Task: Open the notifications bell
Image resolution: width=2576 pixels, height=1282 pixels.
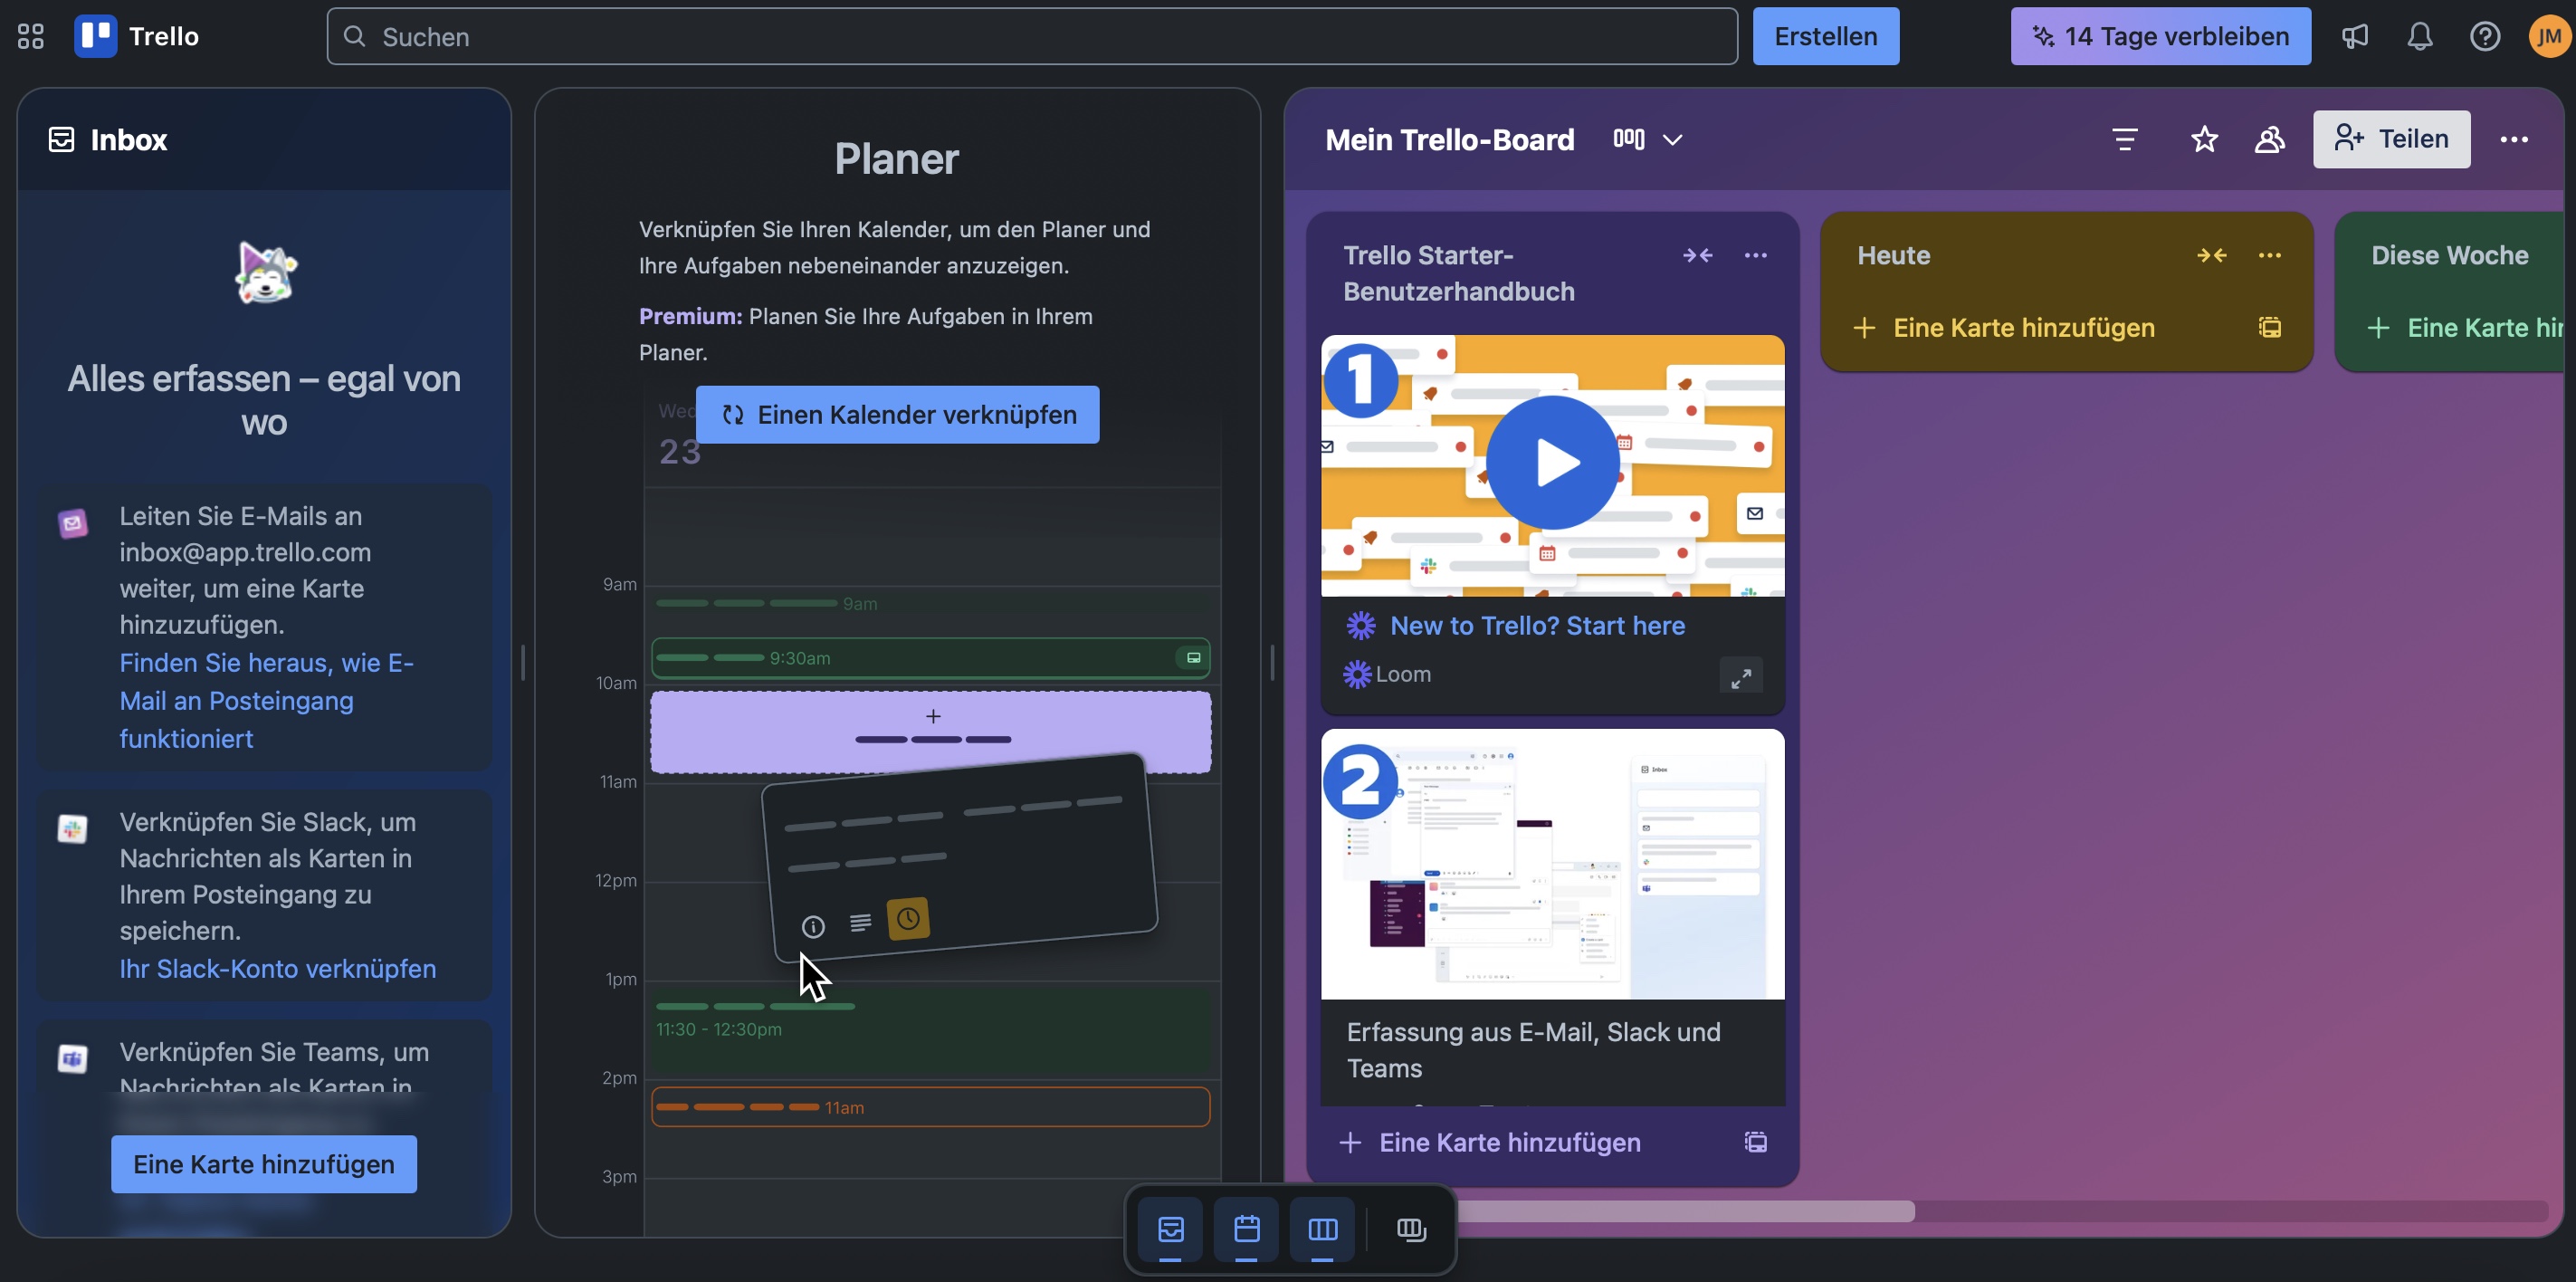Action: click(x=2419, y=36)
